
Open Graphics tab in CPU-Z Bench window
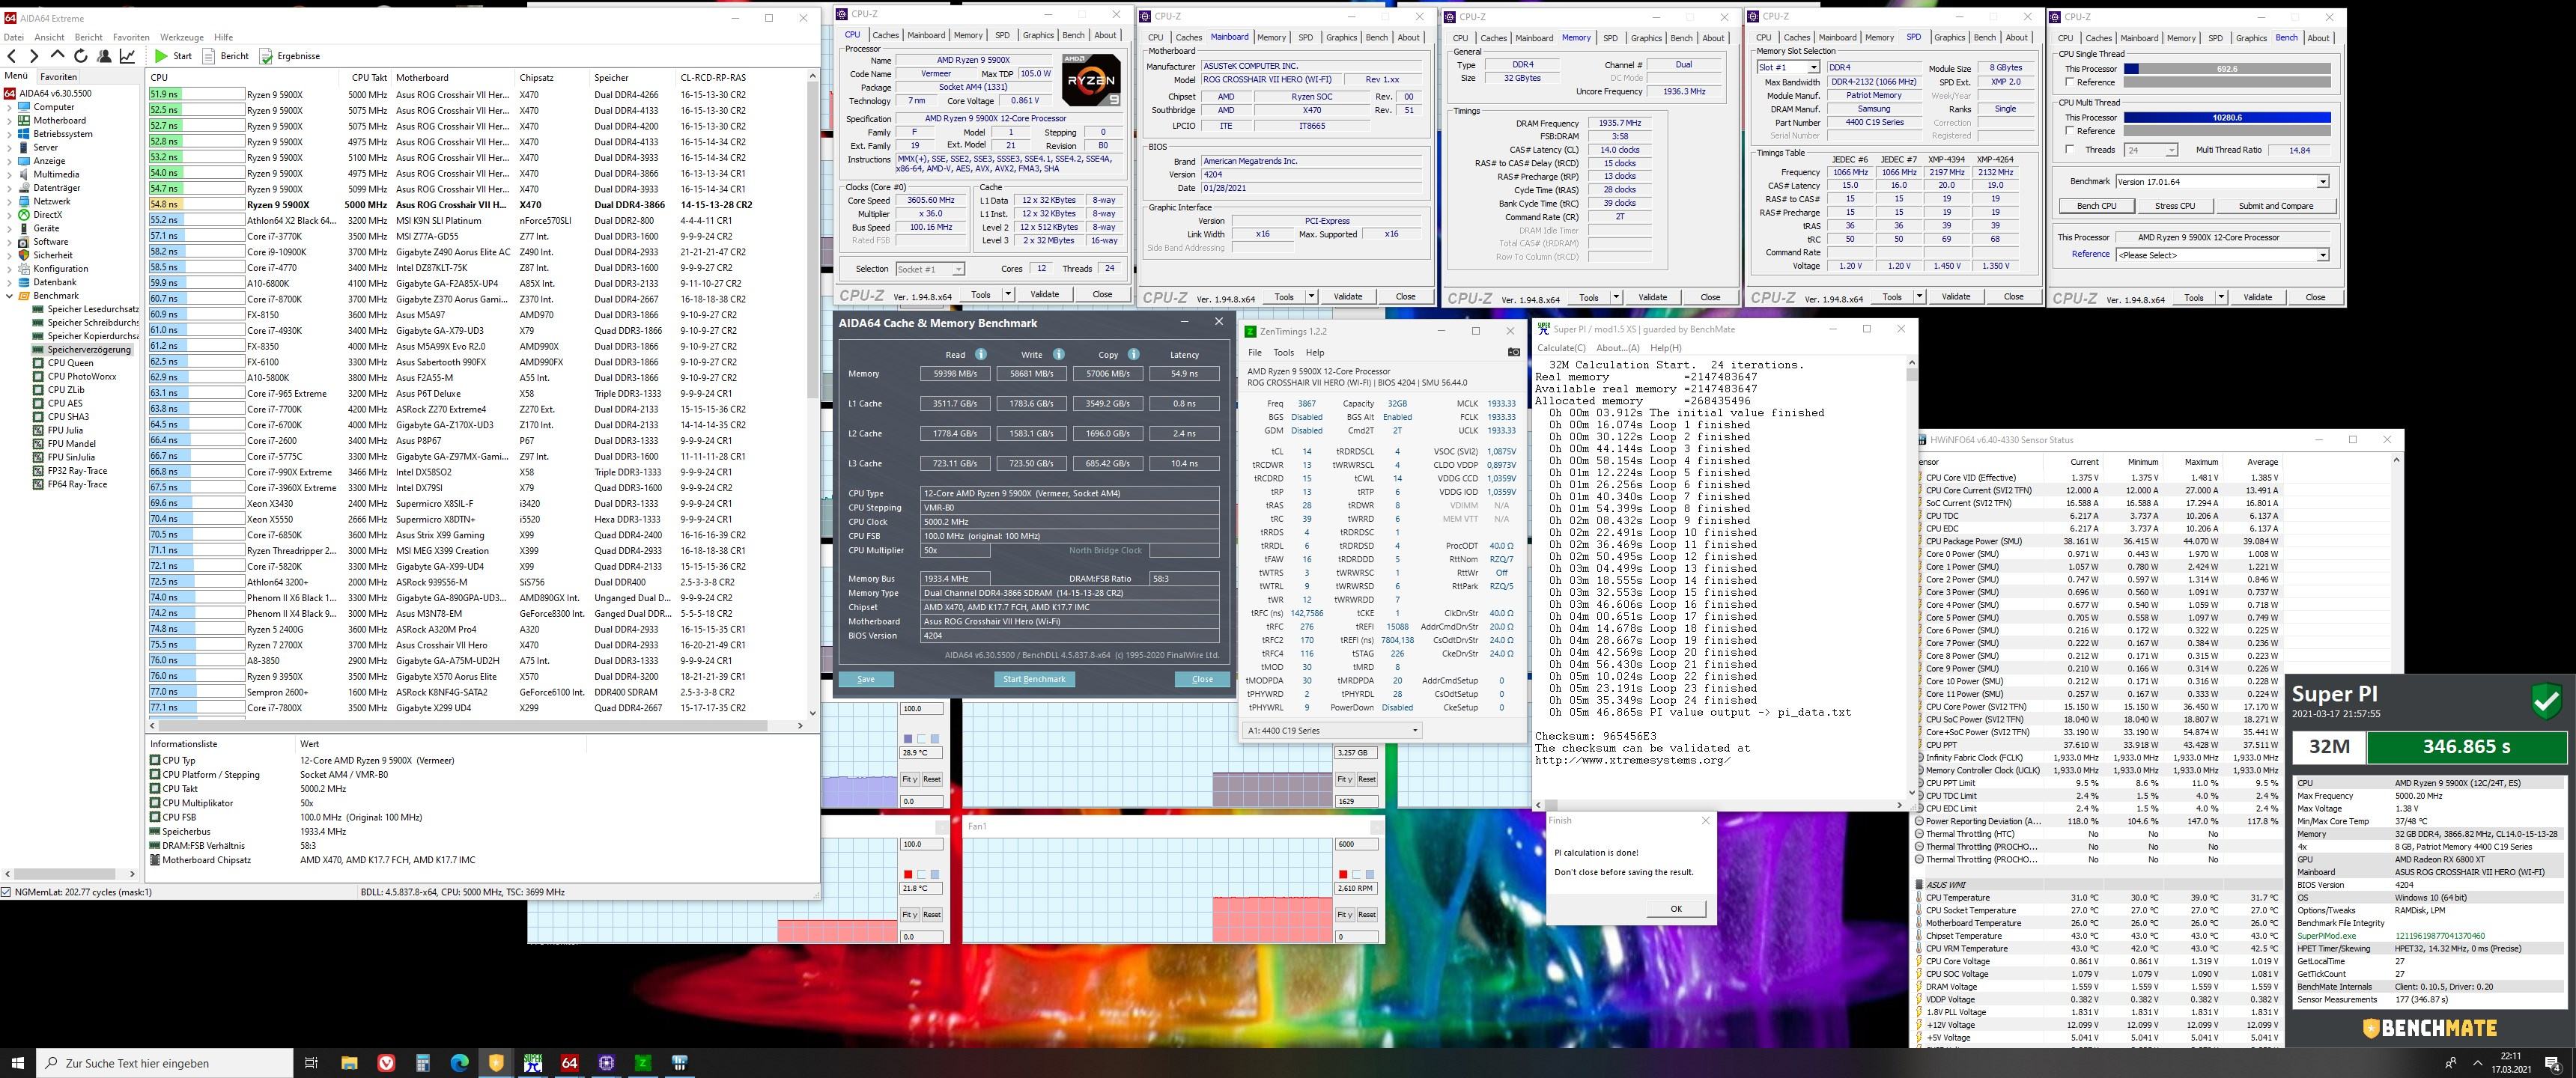[2251, 38]
